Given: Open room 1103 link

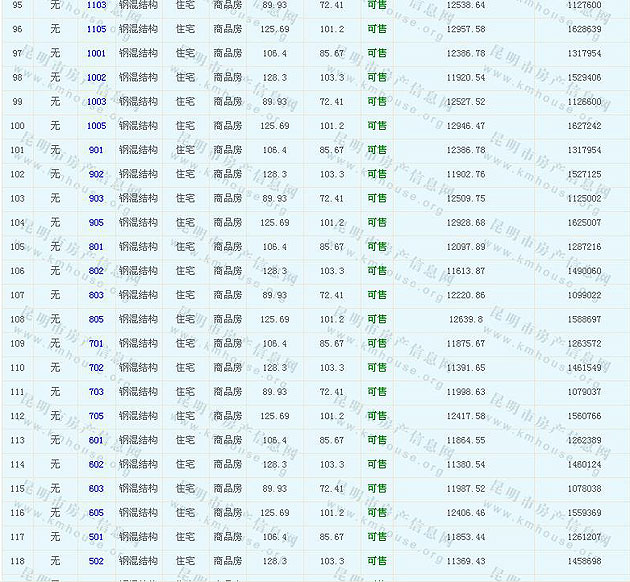Looking at the screenshot, I should (96, 5).
